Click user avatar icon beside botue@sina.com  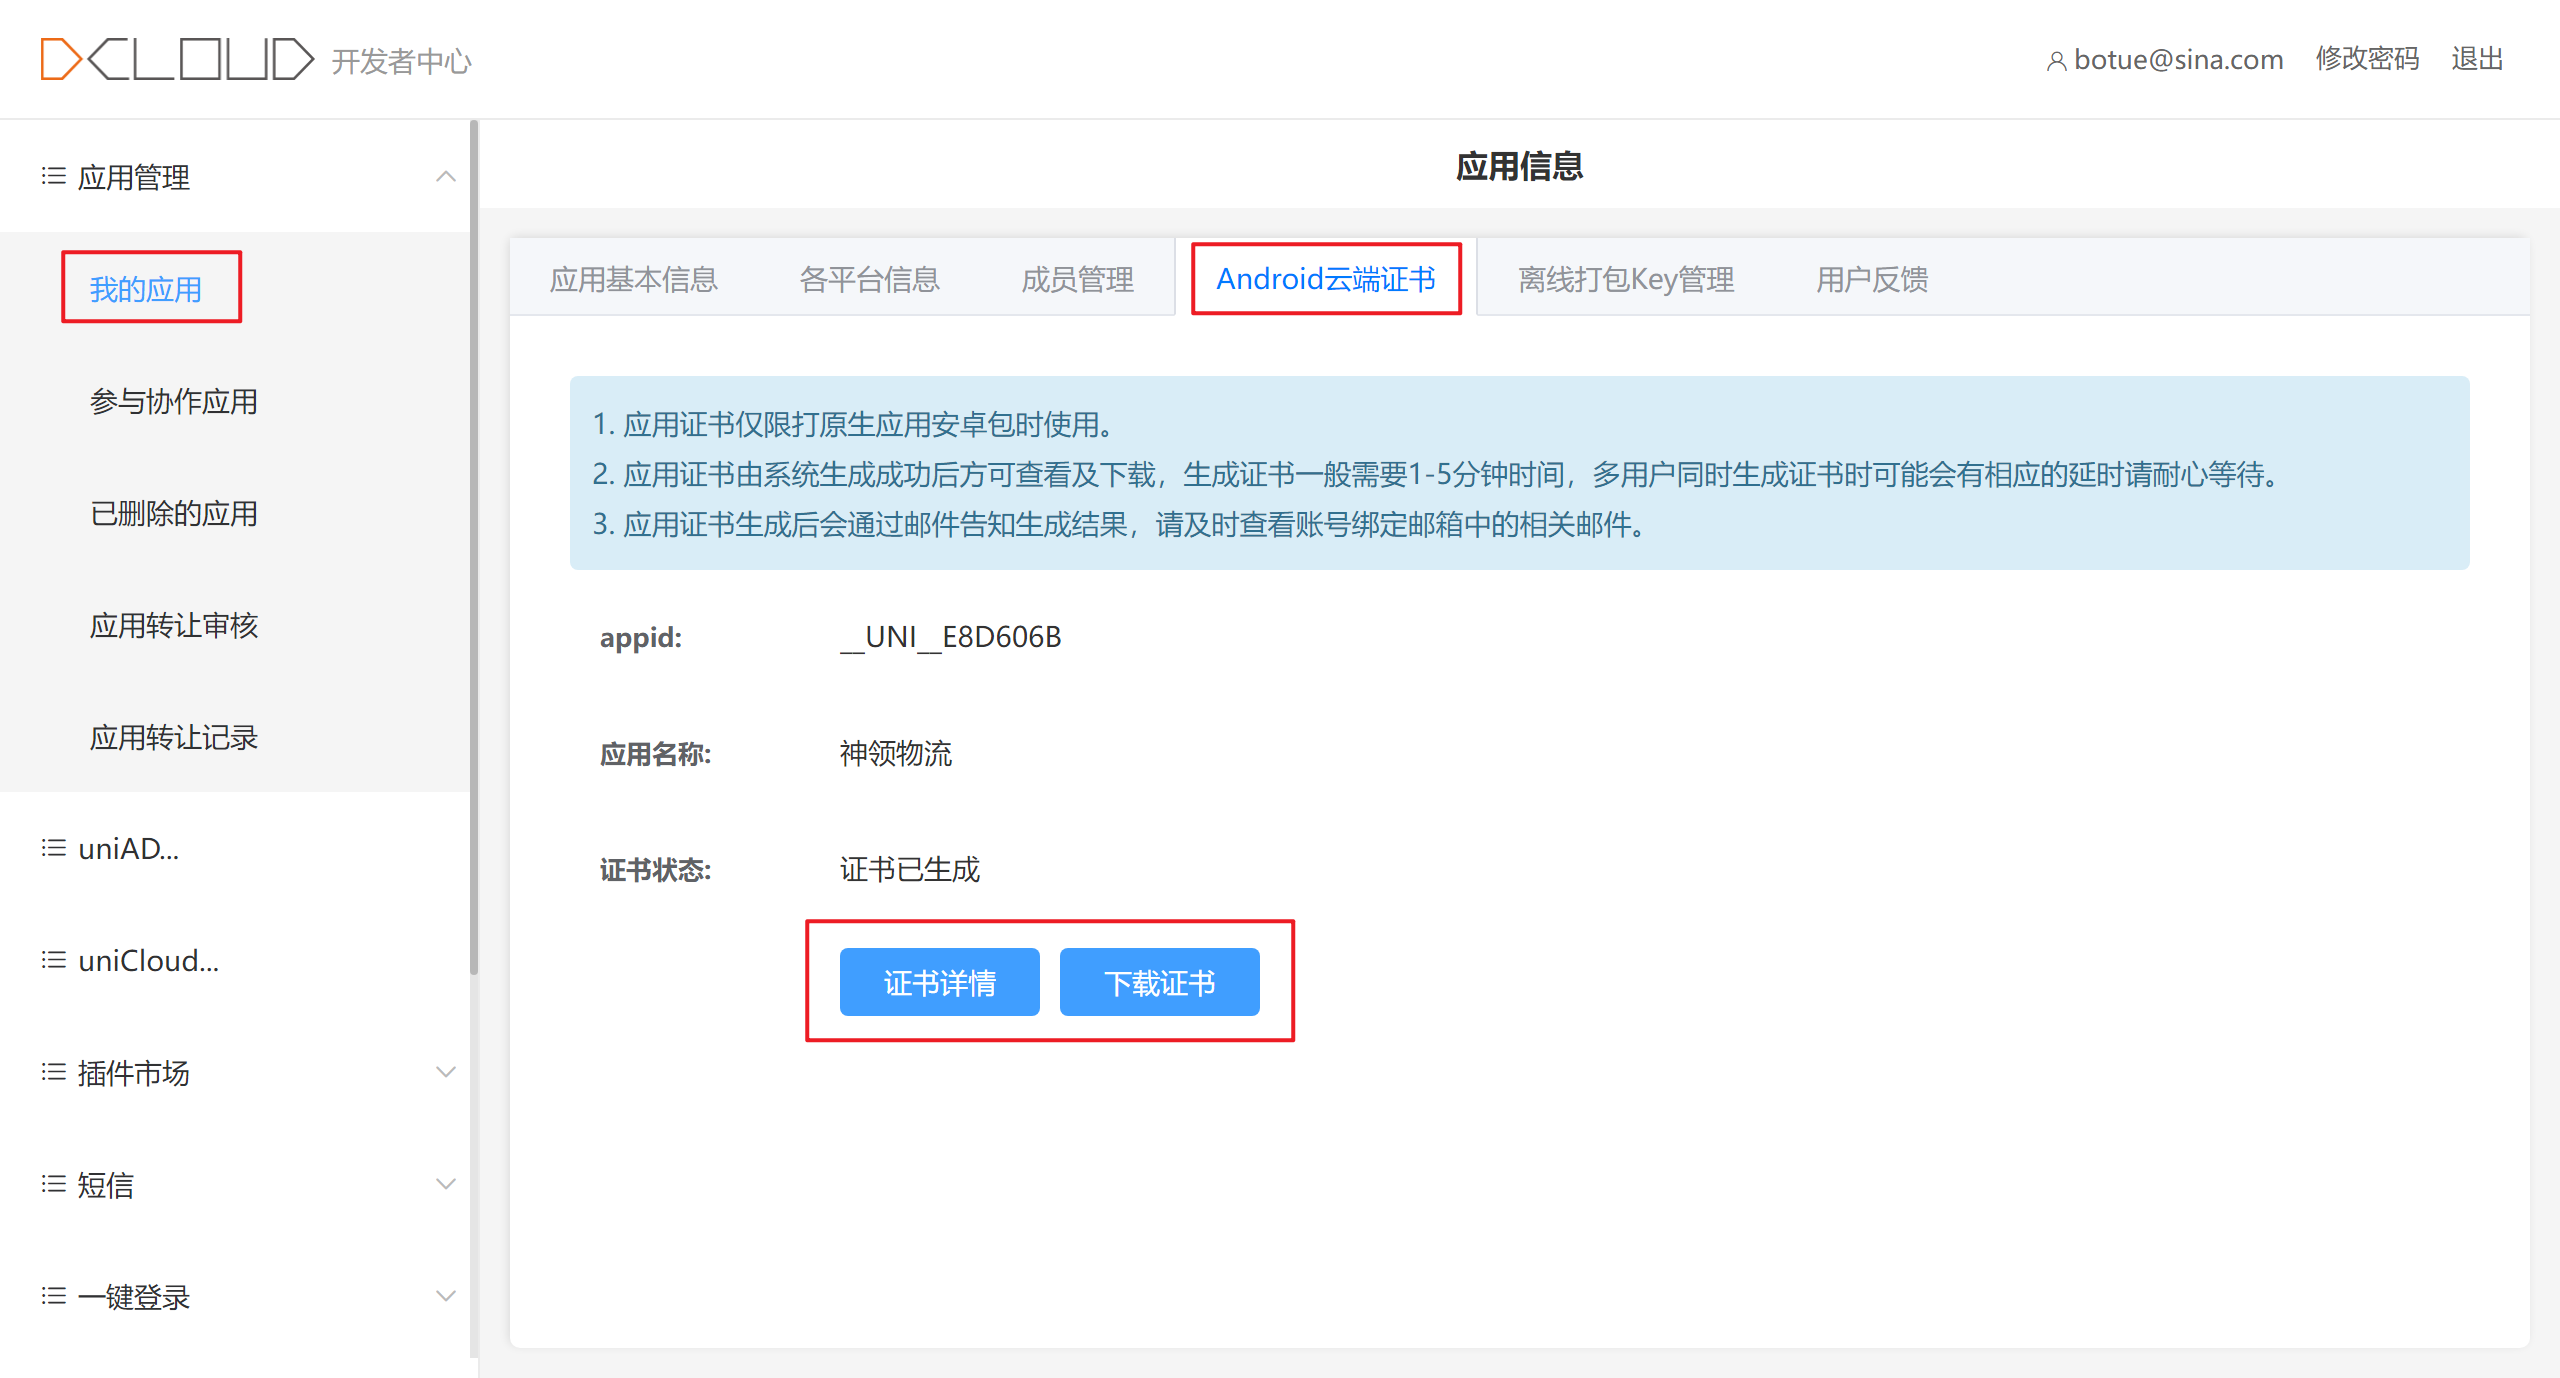click(x=2056, y=61)
